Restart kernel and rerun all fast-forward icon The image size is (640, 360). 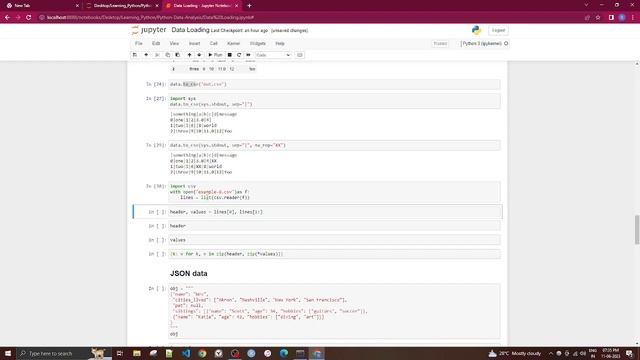coord(249,55)
